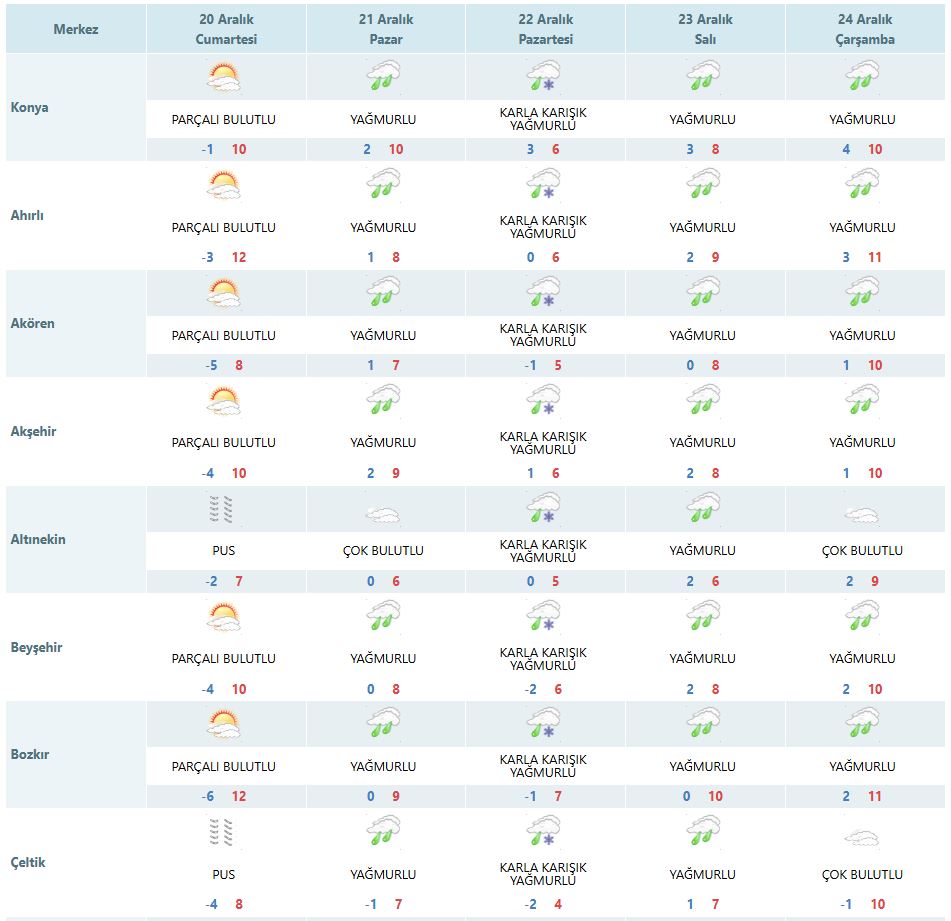Click Konya's partly cloudy icon for 20 Aralık
Screen dimensions: 951x921
(x=224, y=77)
